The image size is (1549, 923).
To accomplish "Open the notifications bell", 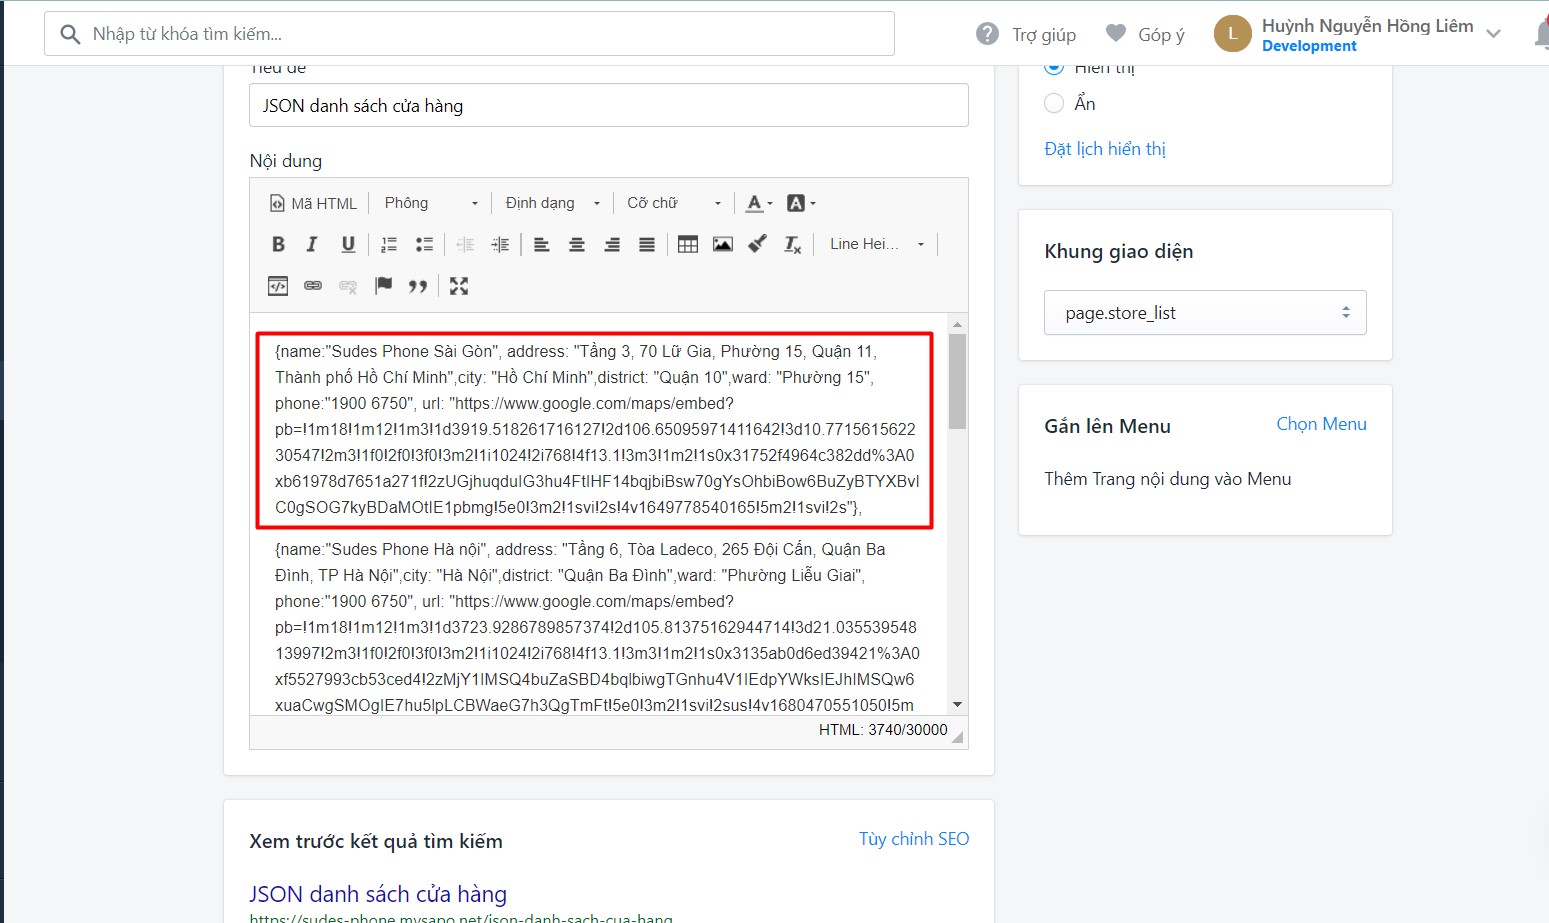I will pos(1541,34).
